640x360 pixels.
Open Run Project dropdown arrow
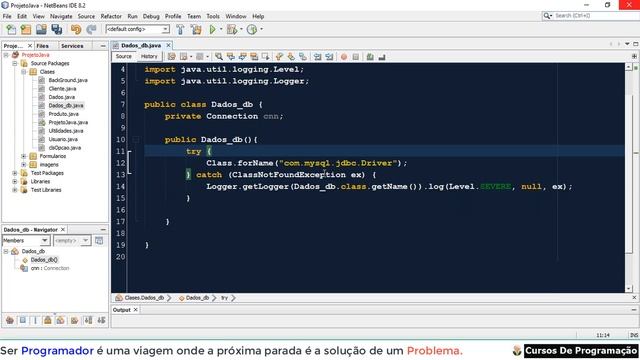click(x=221, y=29)
